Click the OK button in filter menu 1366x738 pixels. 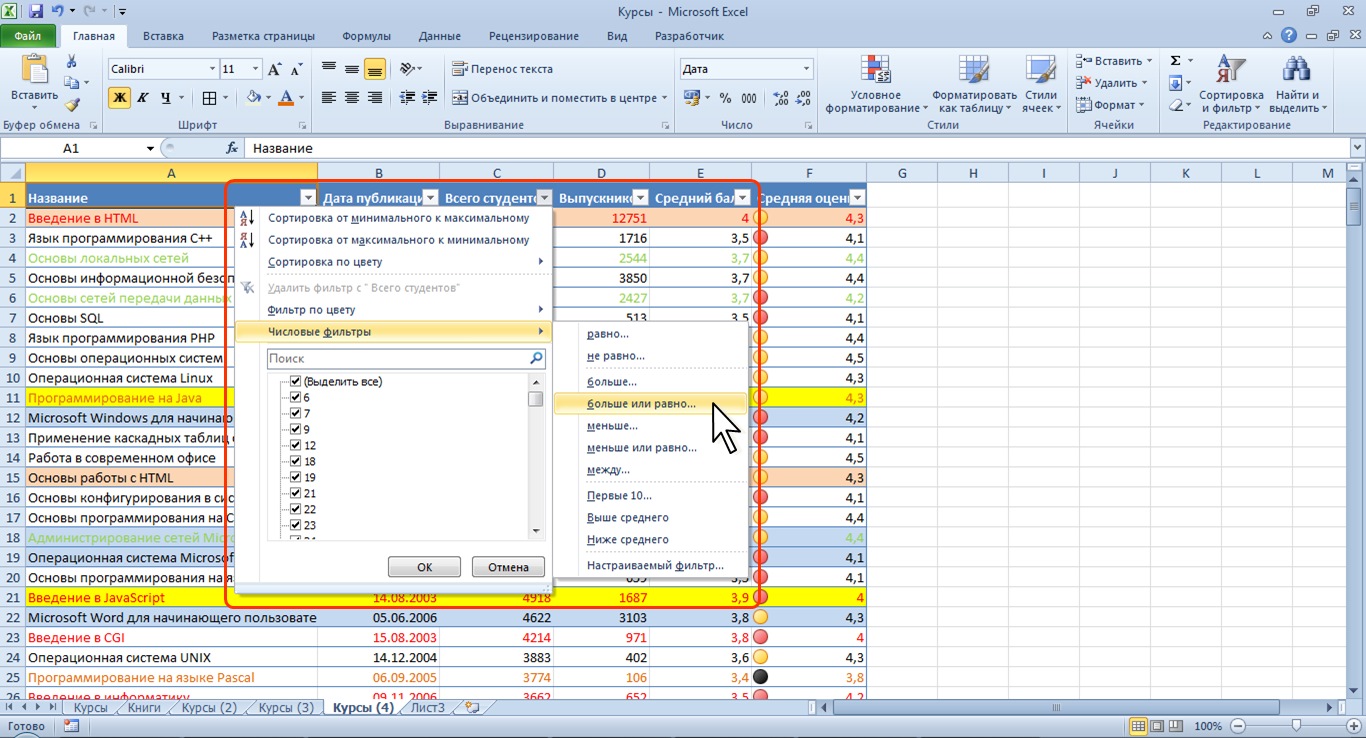(424, 567)
